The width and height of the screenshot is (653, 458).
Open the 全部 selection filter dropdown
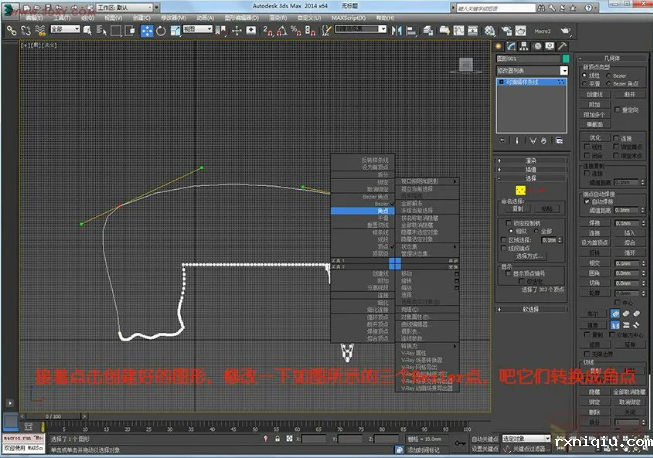65,29
